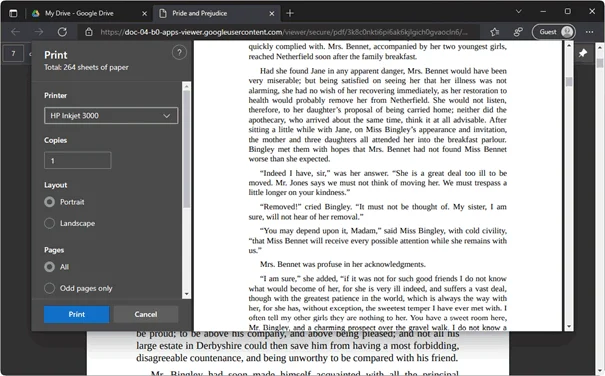The width and height of the screenshot is (605, 376).
Task: Click print preview scrollbar thumb
Action: [x=569, y=82]
